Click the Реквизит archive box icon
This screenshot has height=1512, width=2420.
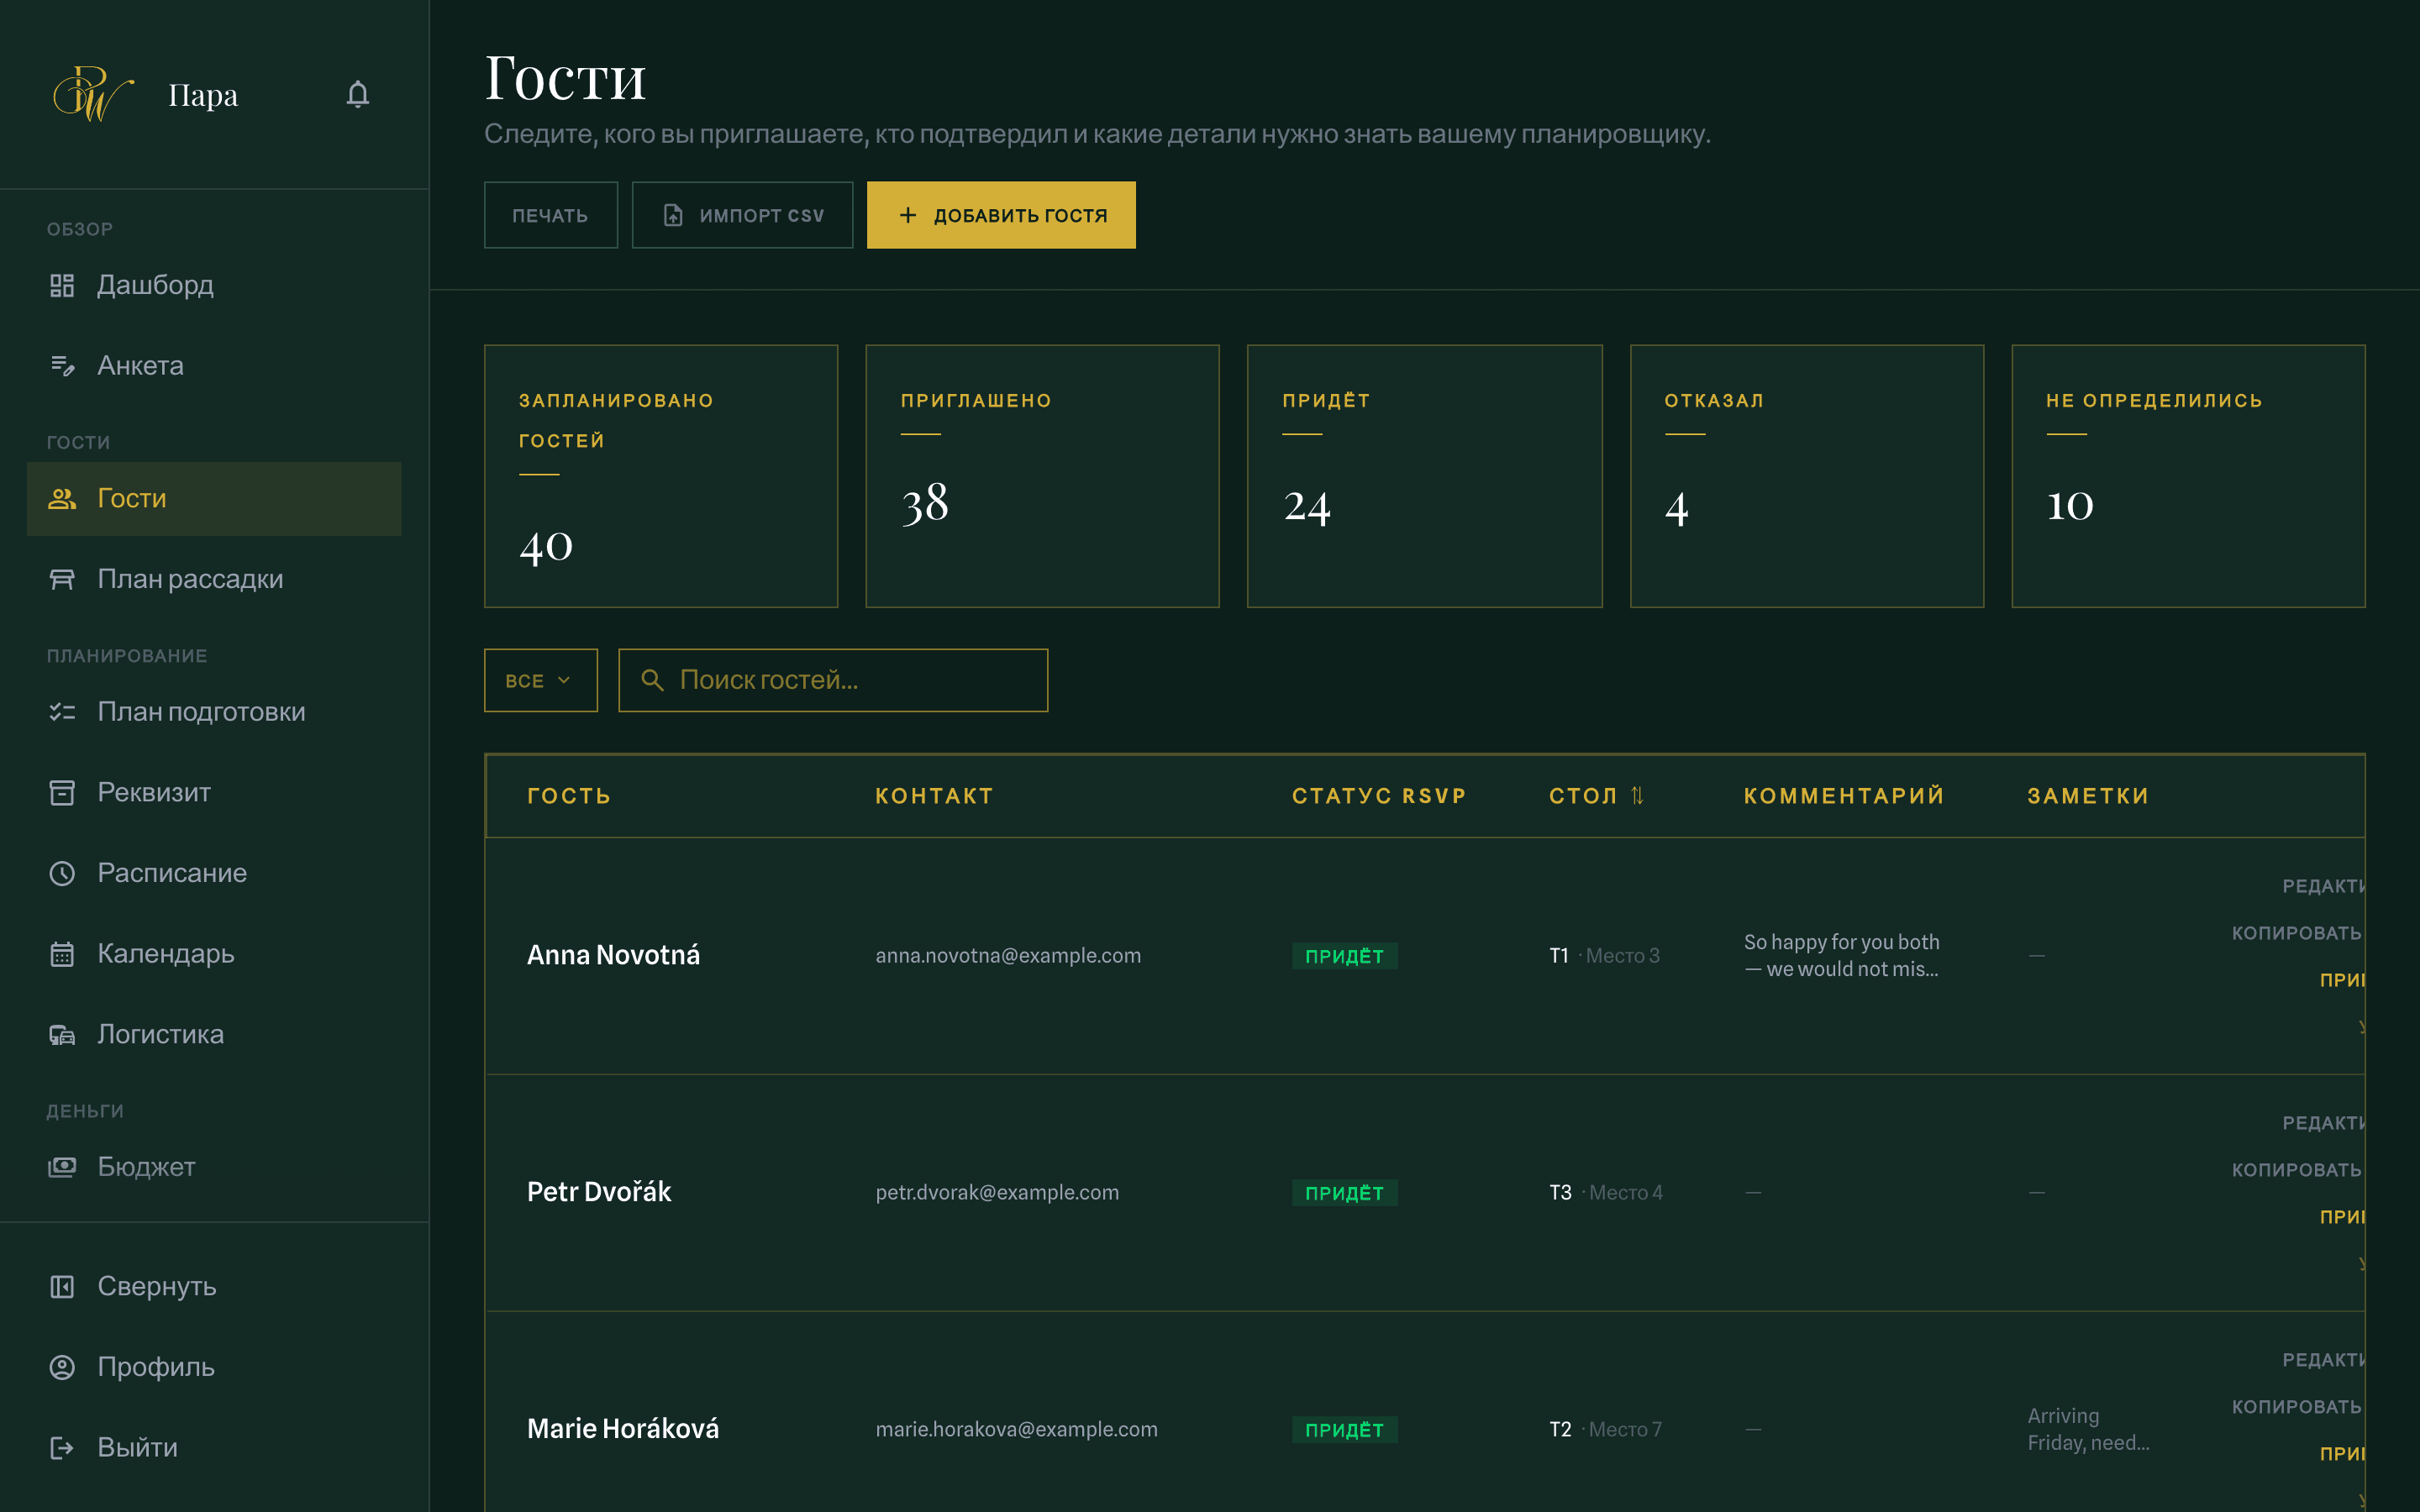click(x=62, y=793)
